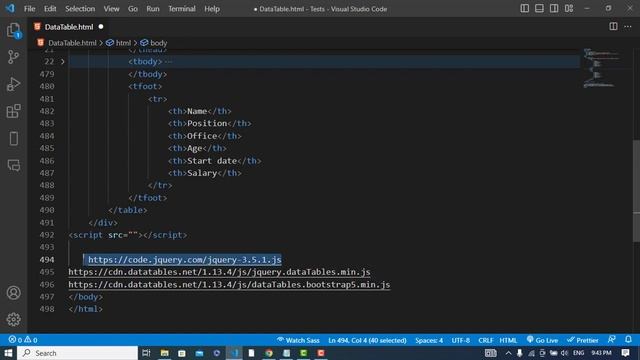Click the feedback icon in status bar
The image size is (640, 360).
pos(611,340)
